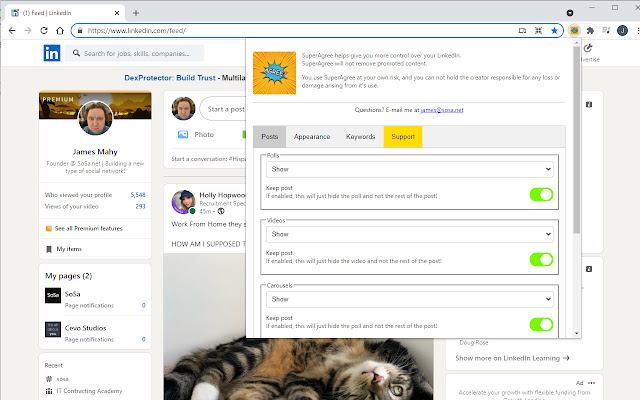Open See all Premium features link
The height and width of the screenshot is (400, 640).
[89, 229]
